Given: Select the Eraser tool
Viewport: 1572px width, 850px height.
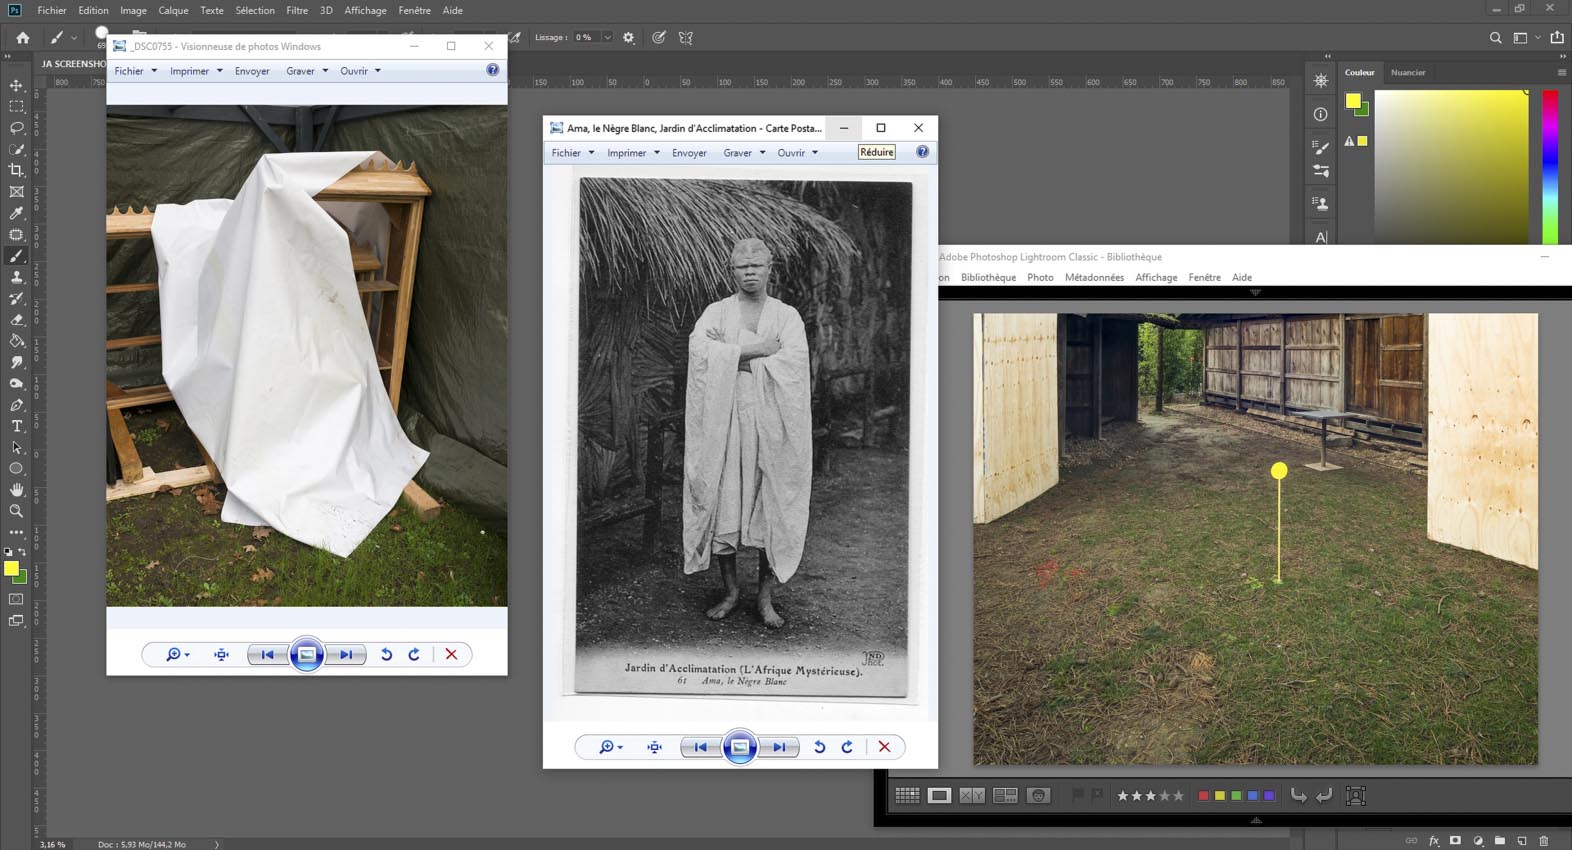Looking at the screenshot, I should point(16,320).
